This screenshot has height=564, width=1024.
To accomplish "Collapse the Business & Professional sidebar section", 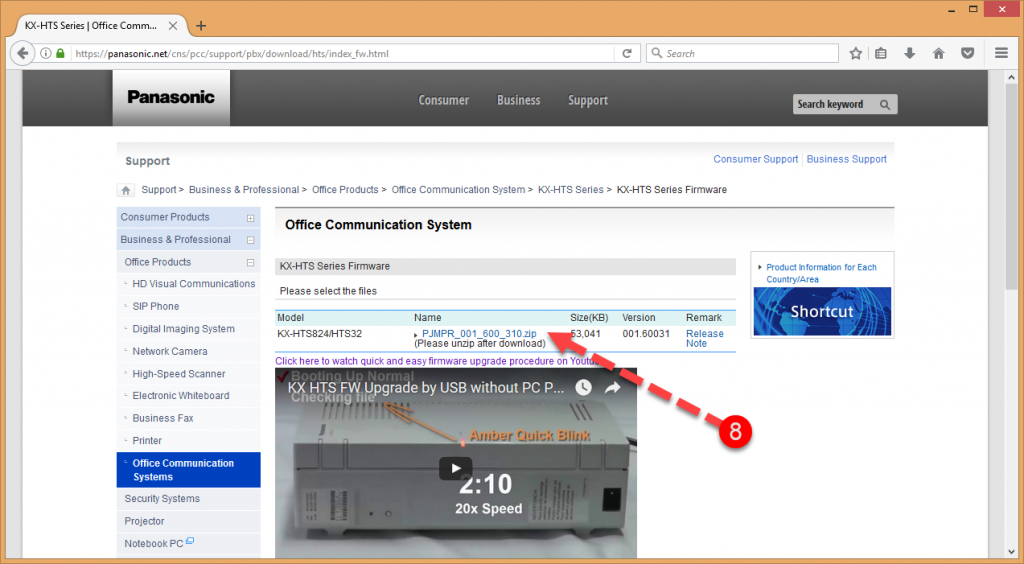I will 250,240.
